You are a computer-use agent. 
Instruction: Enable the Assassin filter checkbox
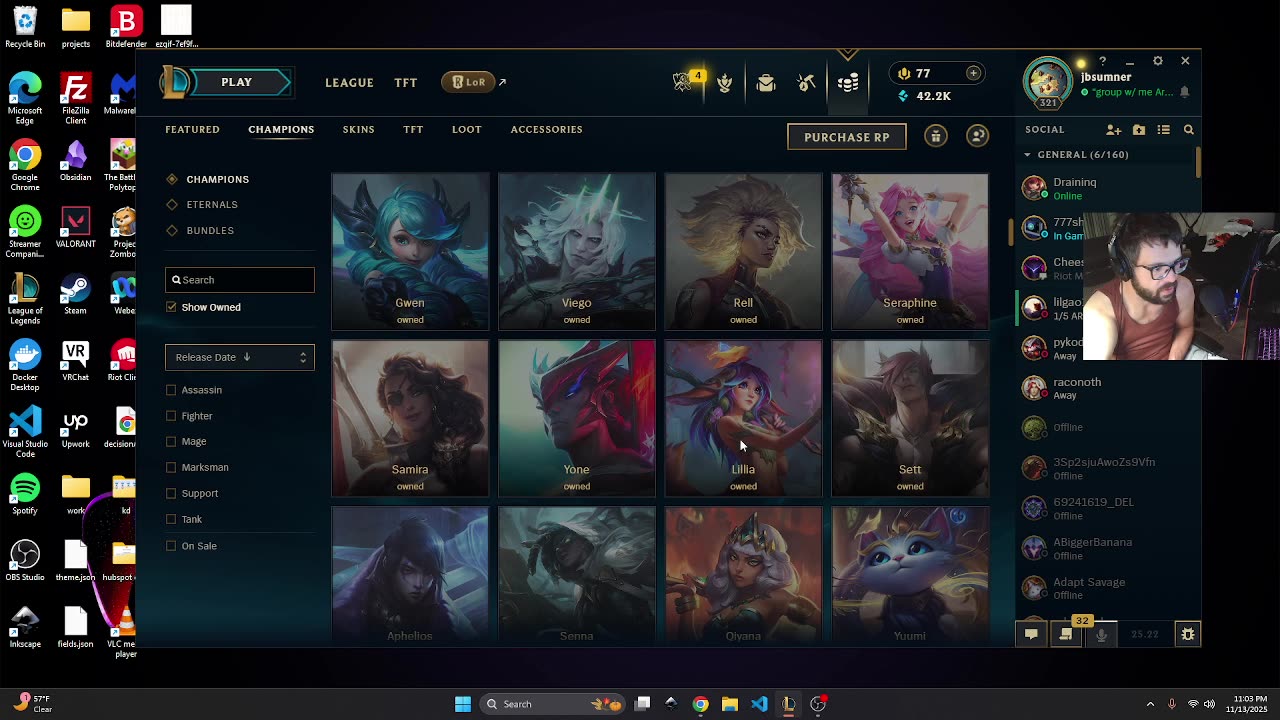click(171, 390)
